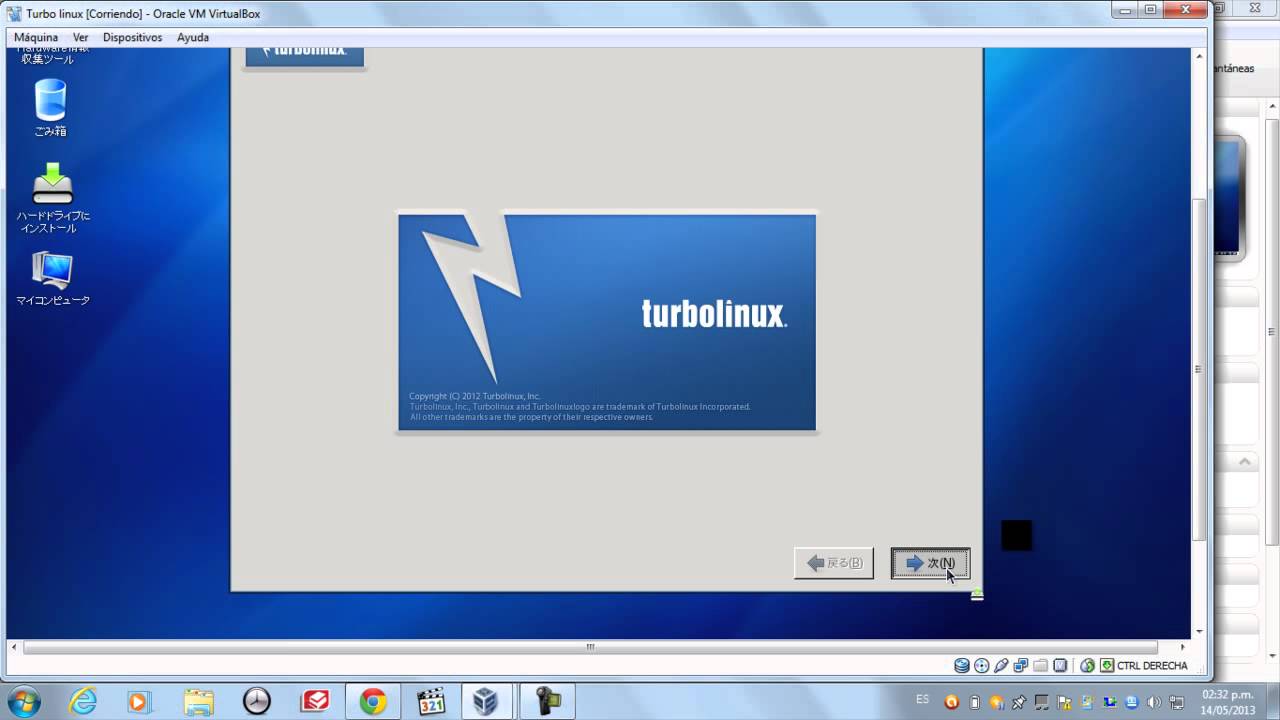Click the keyboard capture host key icon
Screen dimensions: 1280x720
(x=1107, y=665)
